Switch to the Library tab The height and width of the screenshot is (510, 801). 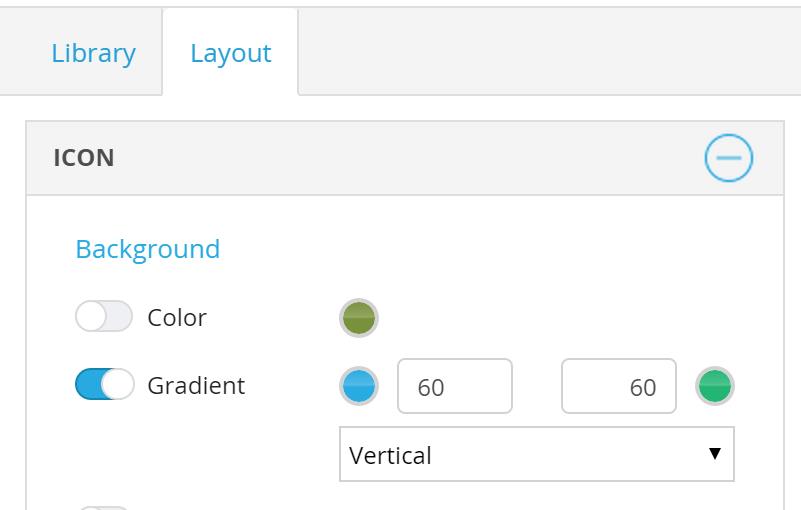click(x=93, y=53)
